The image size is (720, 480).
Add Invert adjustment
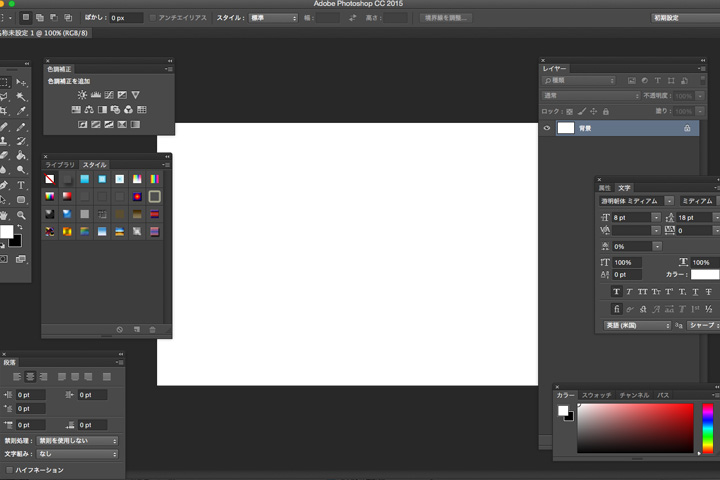(x=82, y=124)
